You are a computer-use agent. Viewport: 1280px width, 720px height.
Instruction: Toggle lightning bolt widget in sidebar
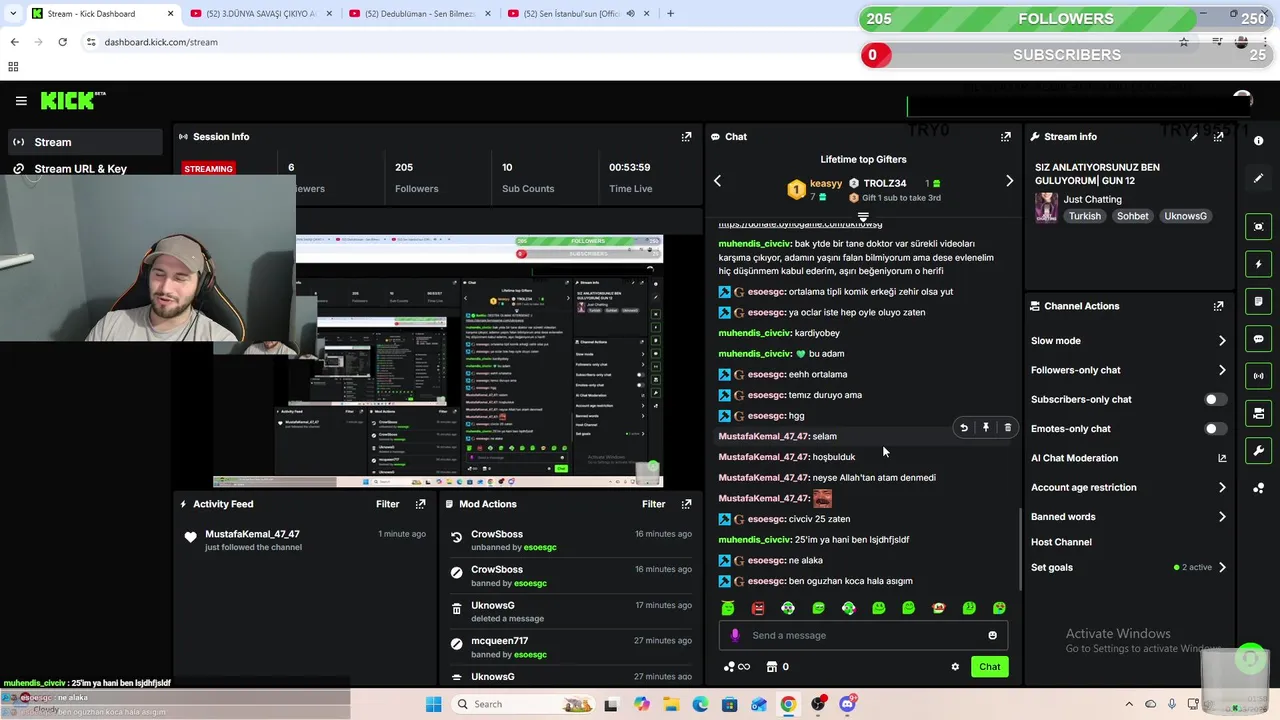point(1258,264)
